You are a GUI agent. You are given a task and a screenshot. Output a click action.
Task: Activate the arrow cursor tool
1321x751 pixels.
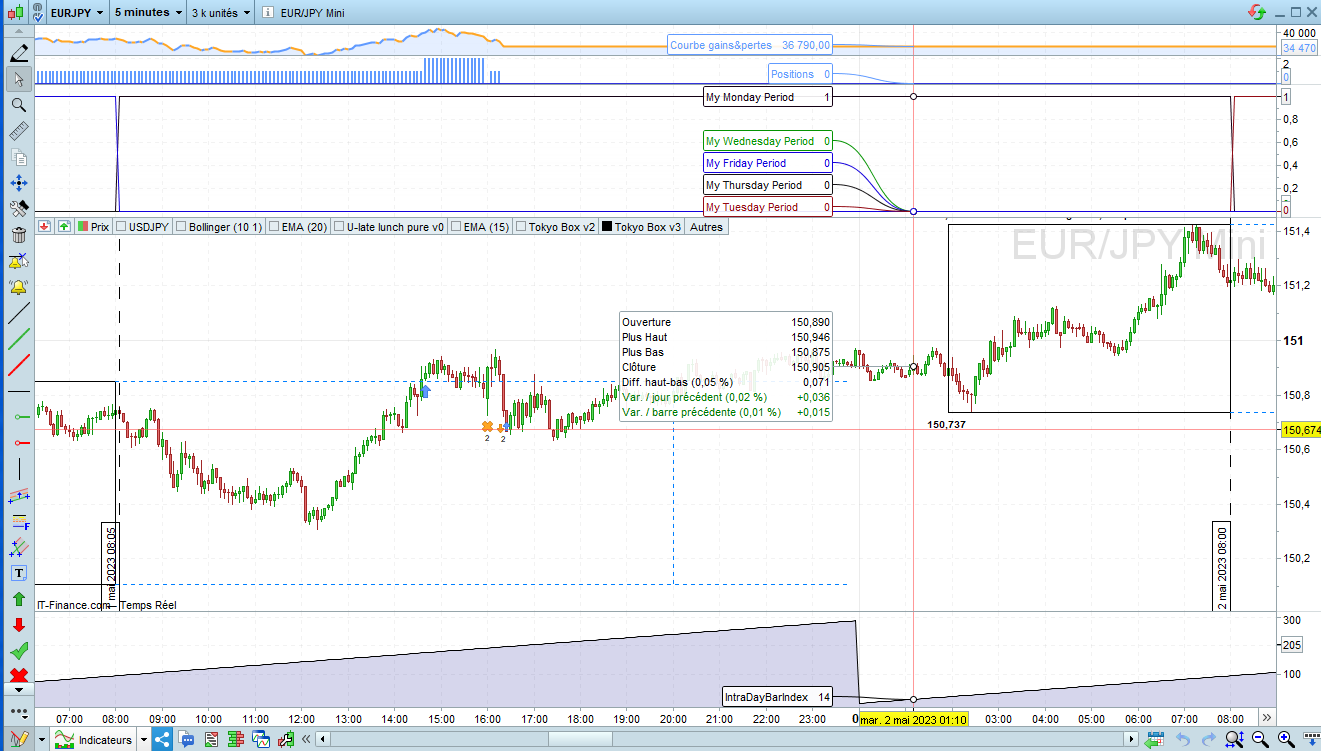point(18,79)
